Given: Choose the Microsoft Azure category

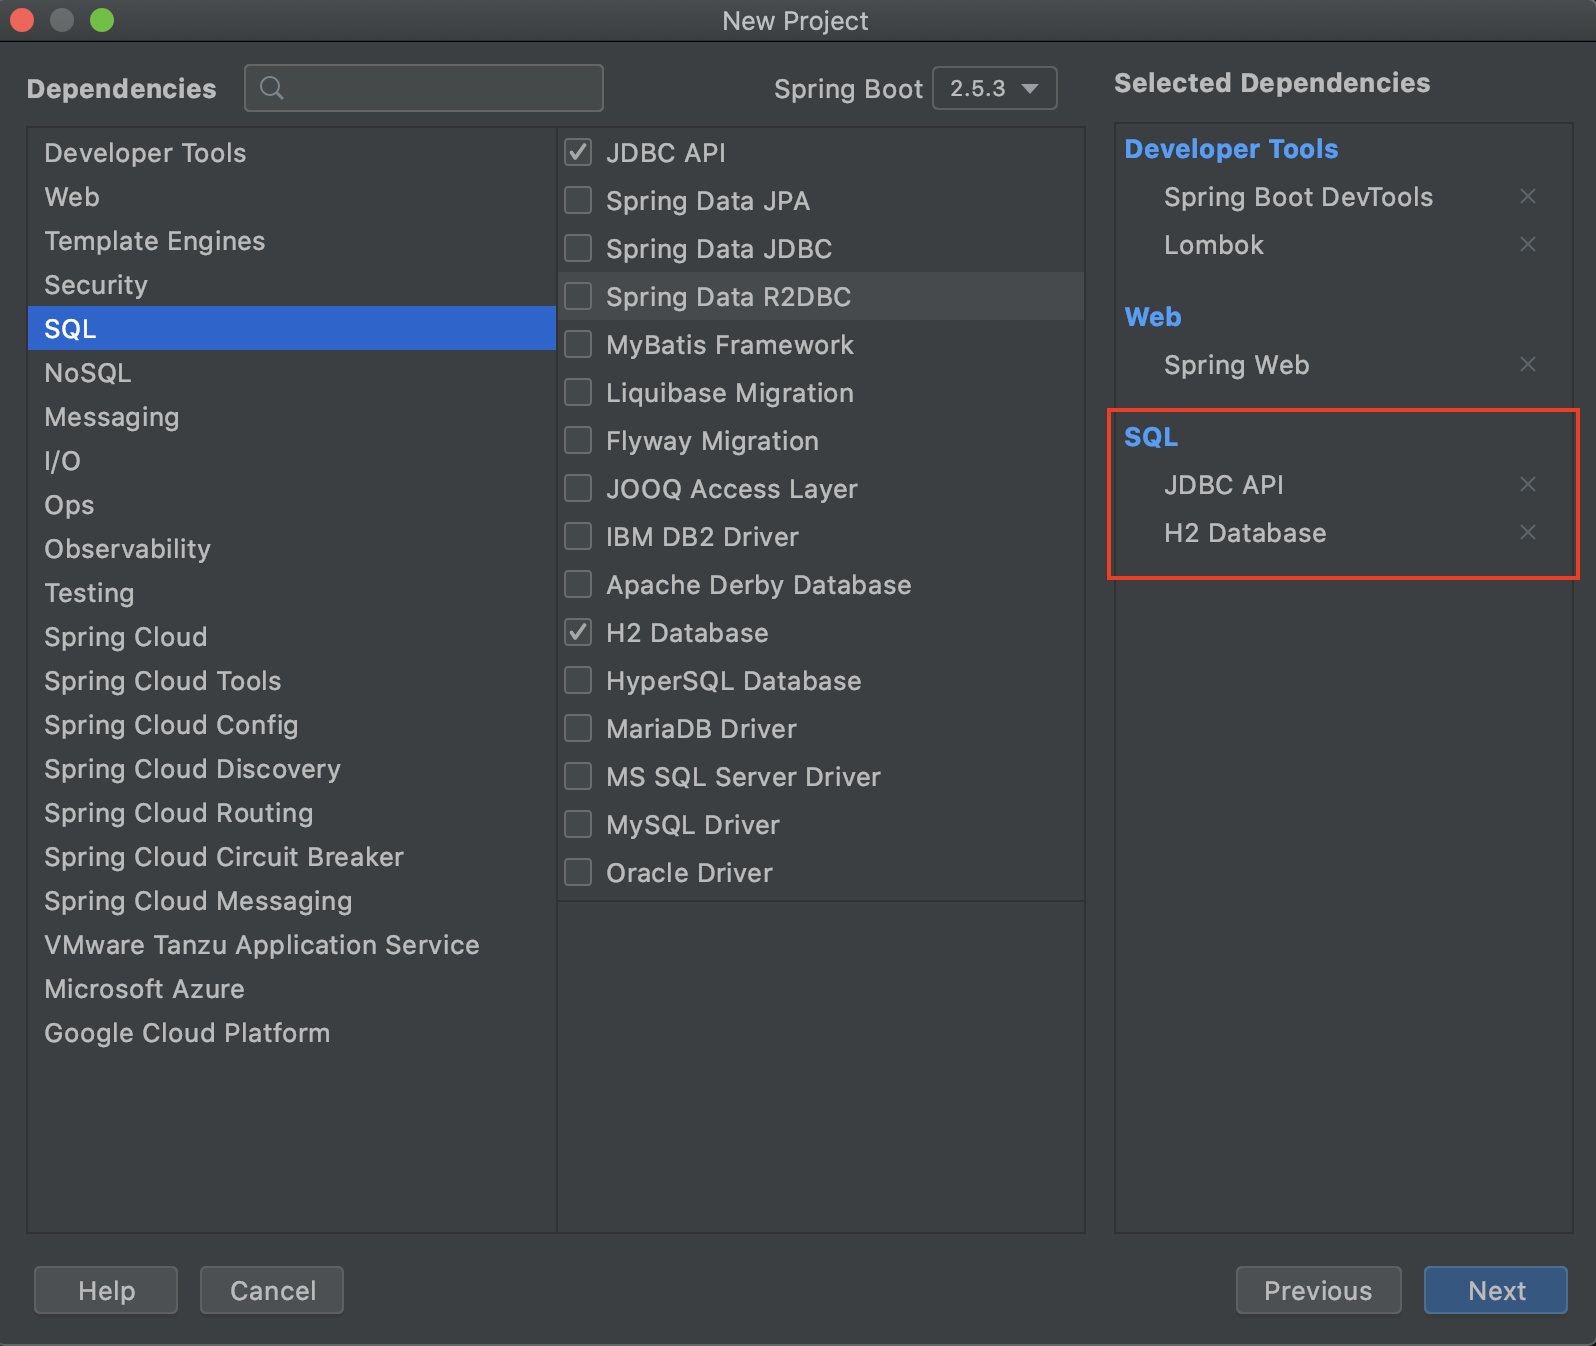Looking at the screenshot, I should 291,988.
